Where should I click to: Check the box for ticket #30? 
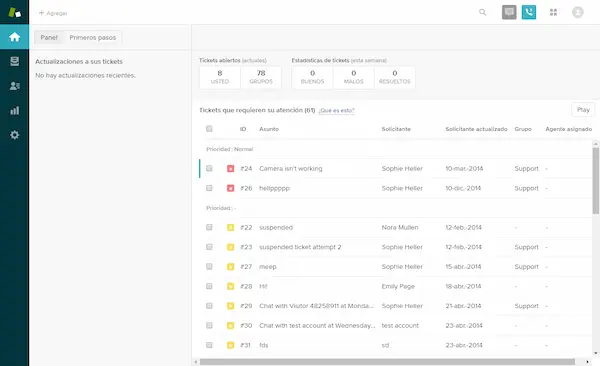coord(209,325)
